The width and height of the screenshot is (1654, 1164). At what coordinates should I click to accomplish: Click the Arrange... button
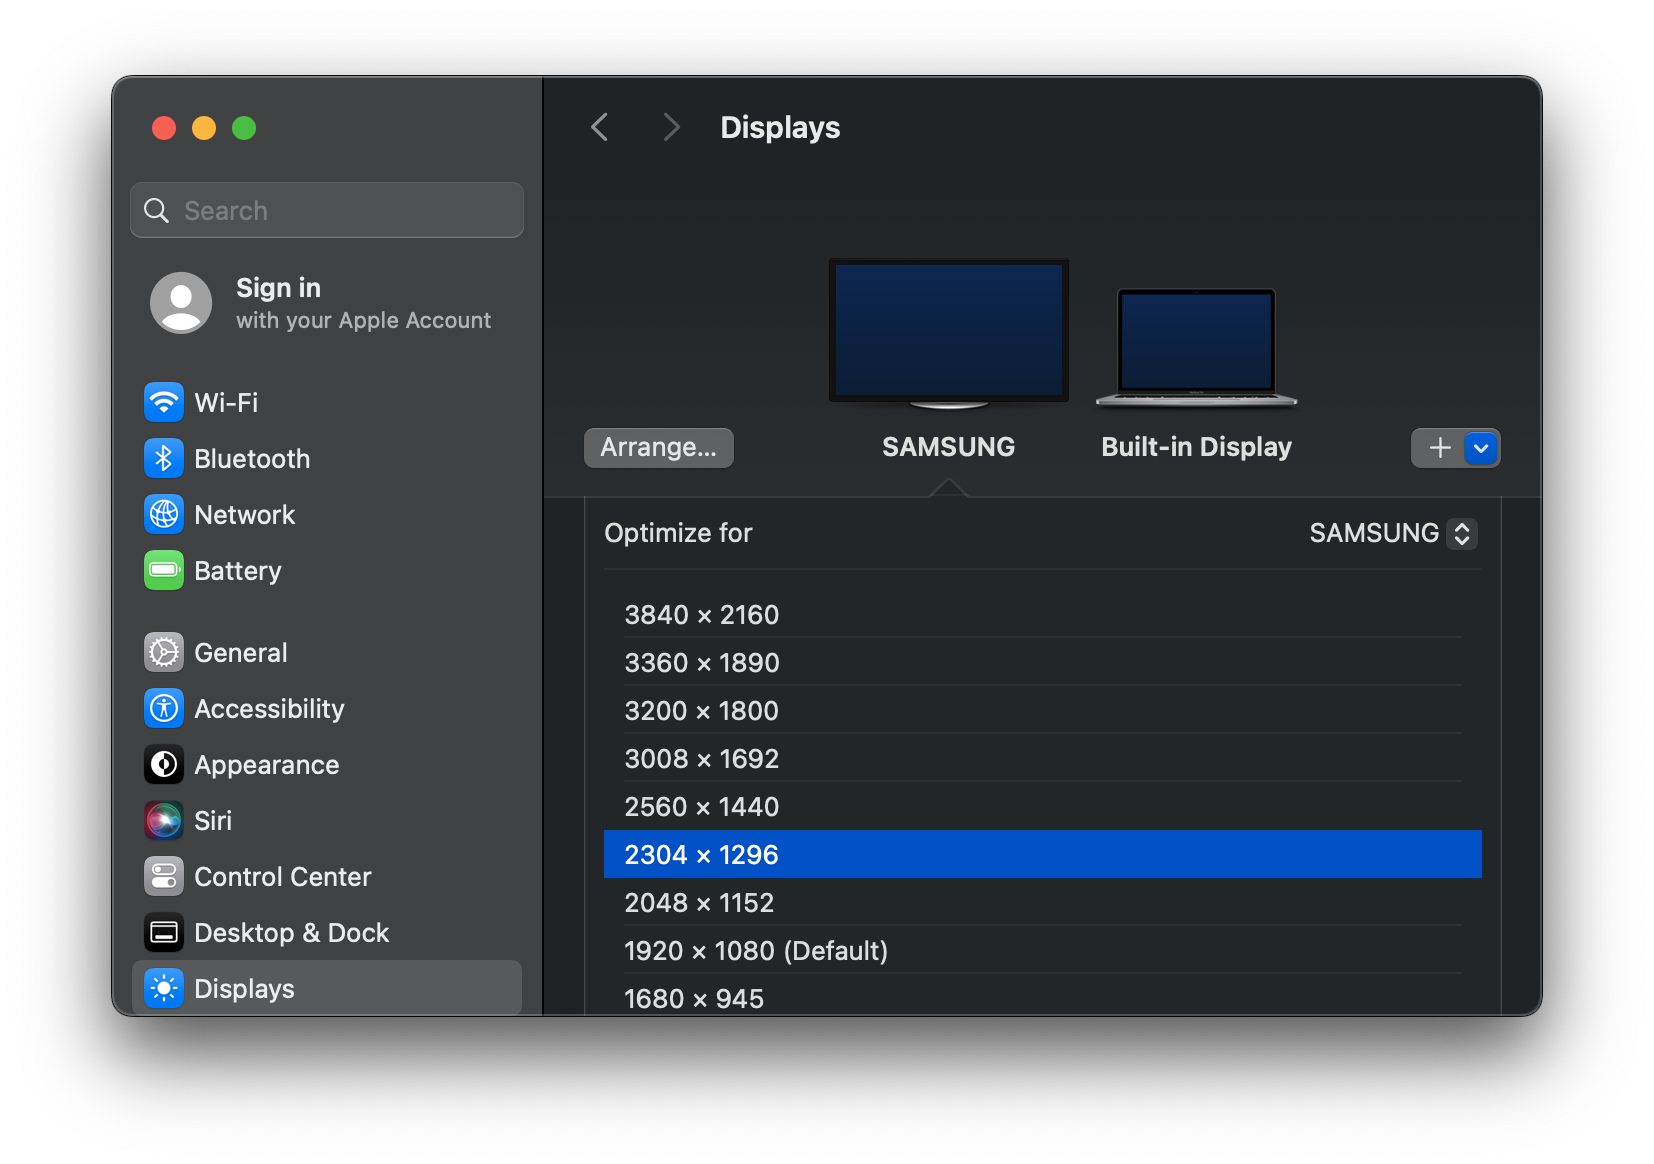pos(659,447)
